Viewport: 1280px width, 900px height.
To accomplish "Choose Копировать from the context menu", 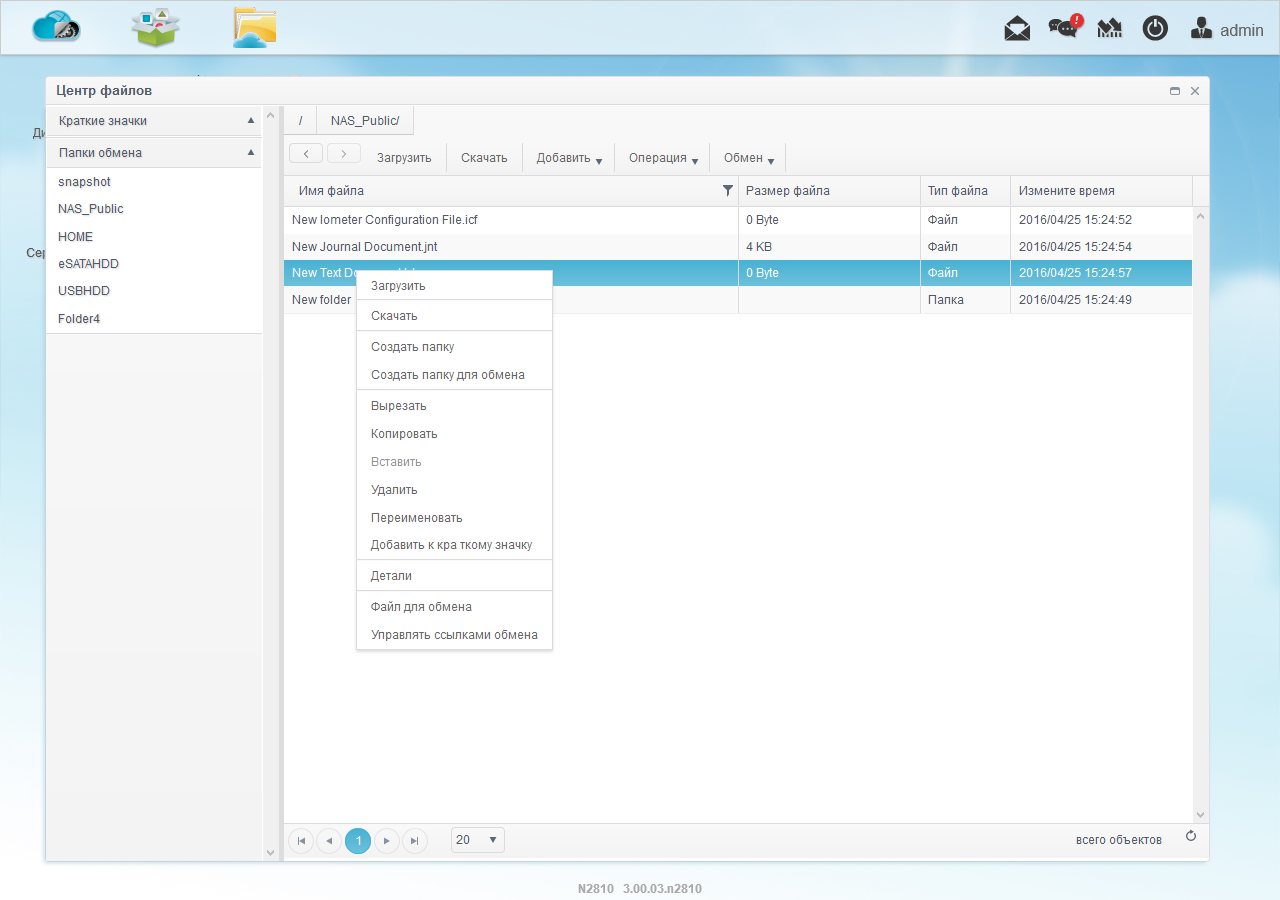I will coord(404,434).
